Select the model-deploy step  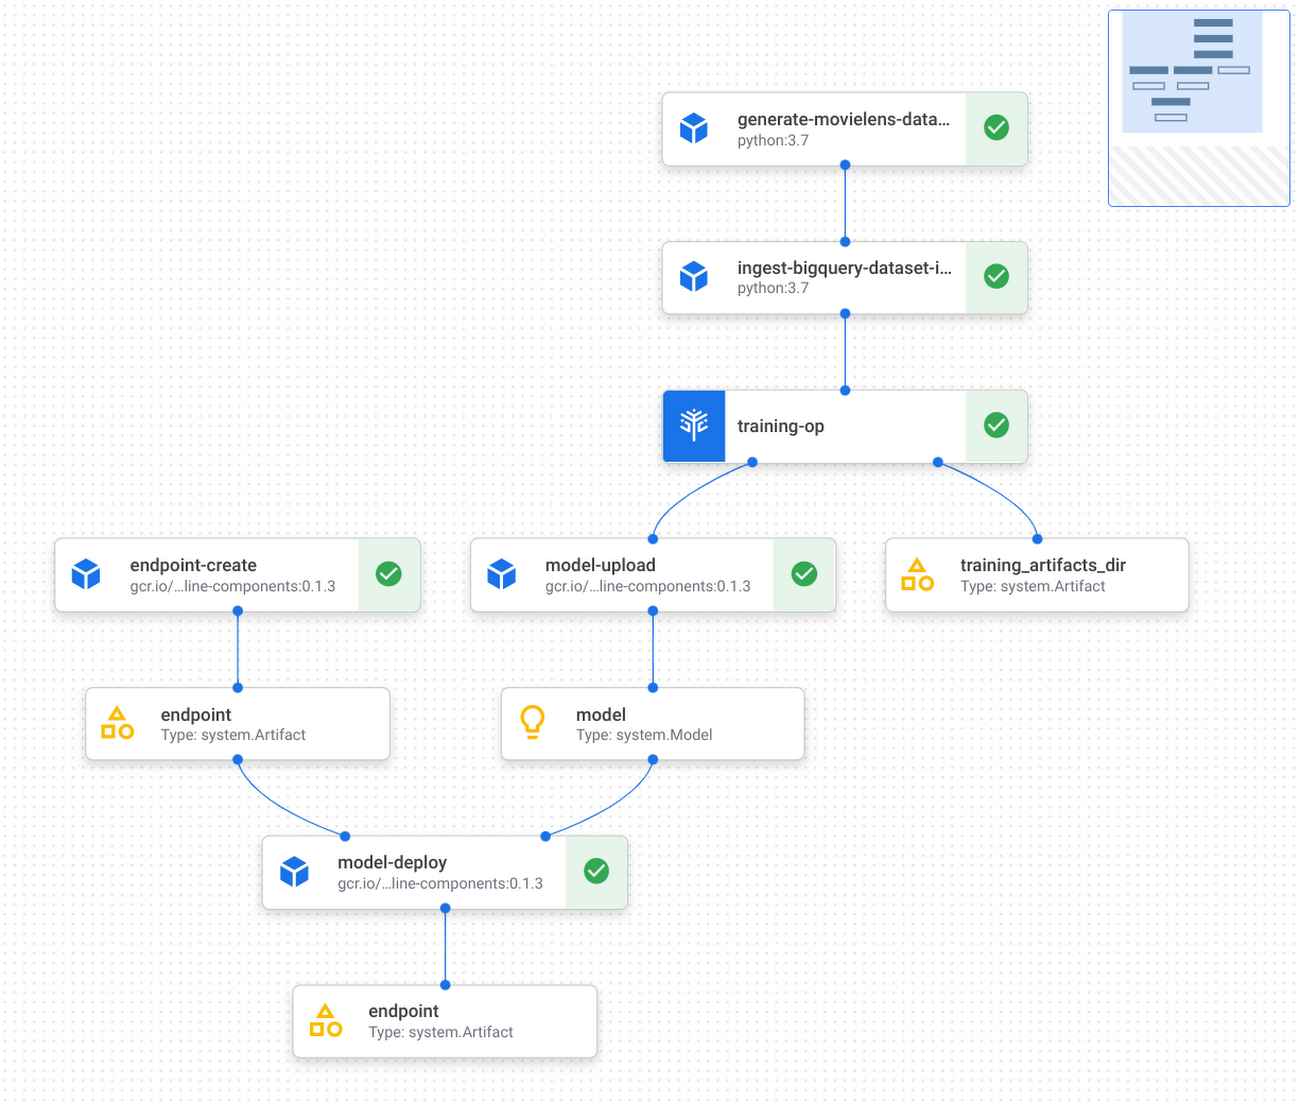coord(445,872)
